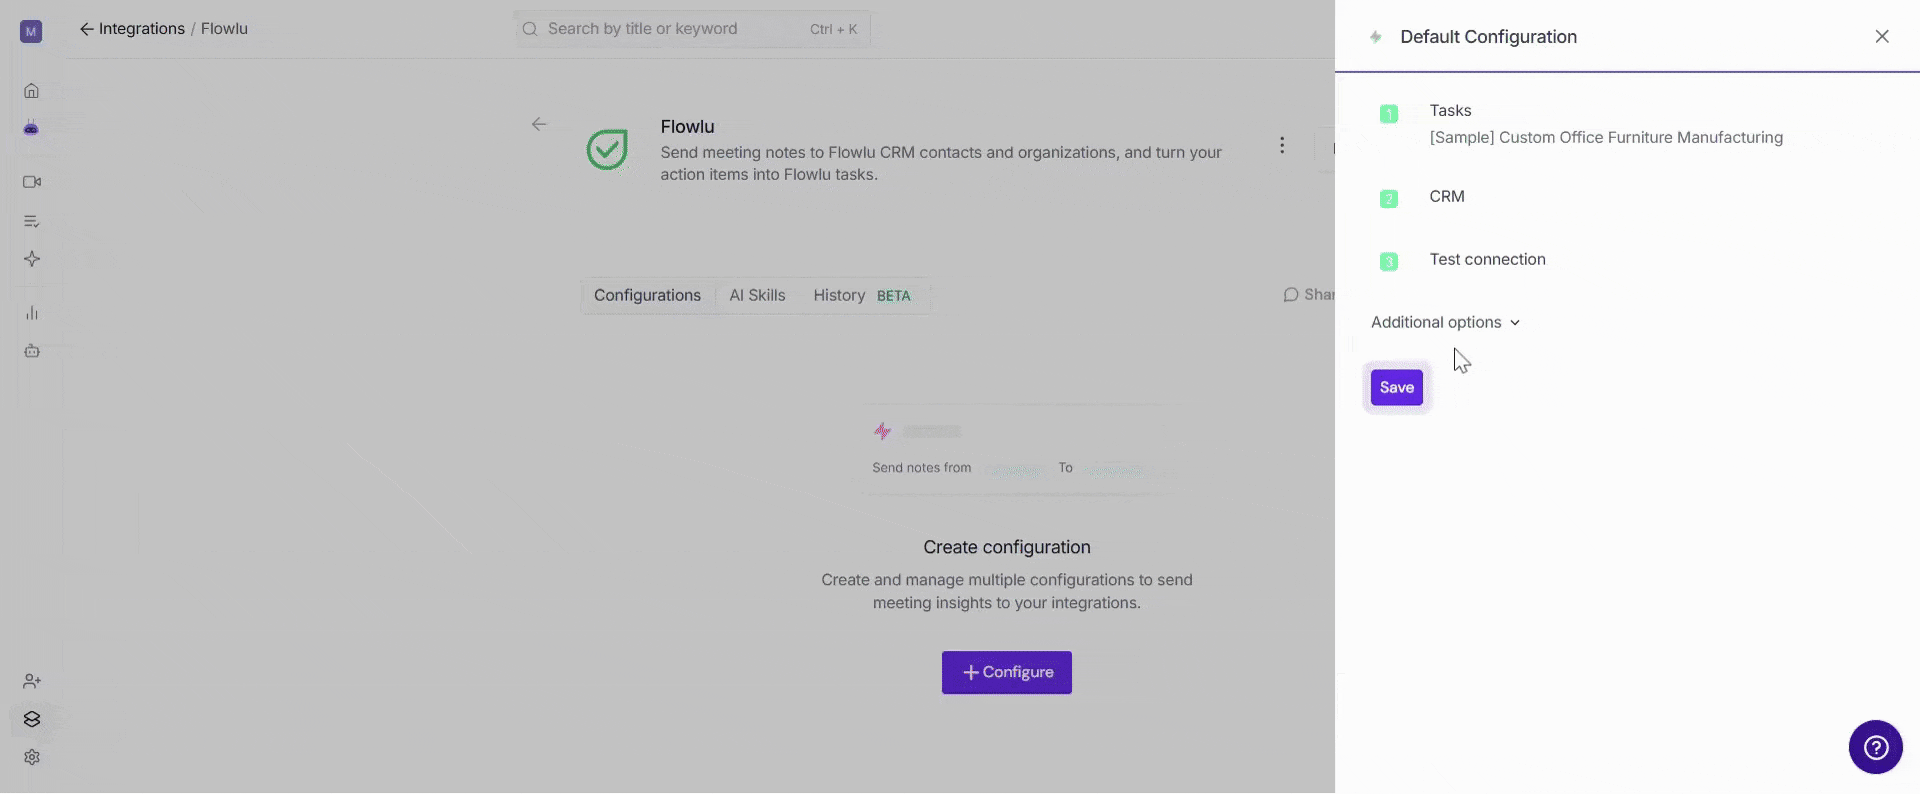Click '[Sample] Custom Office Furniture Manufacturing' text
1920x794 pixels.
[1606, 138]
